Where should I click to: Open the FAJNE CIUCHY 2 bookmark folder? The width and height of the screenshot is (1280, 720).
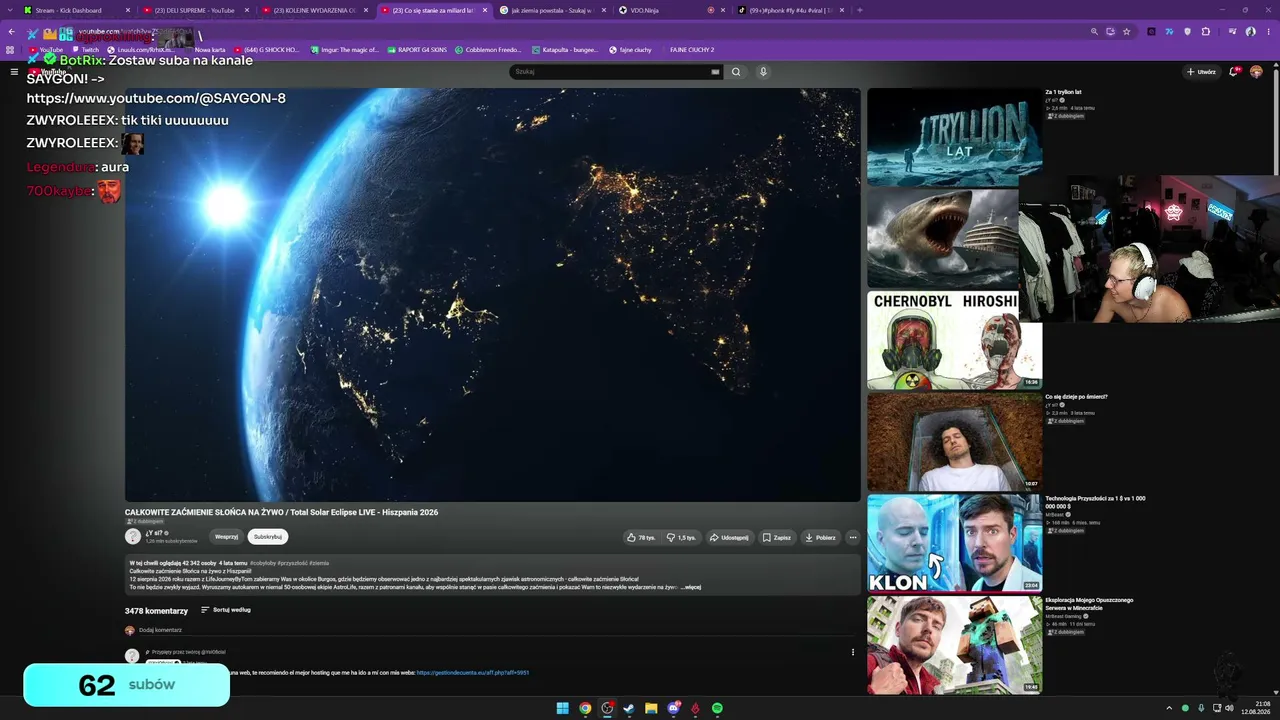click(692, 49)
